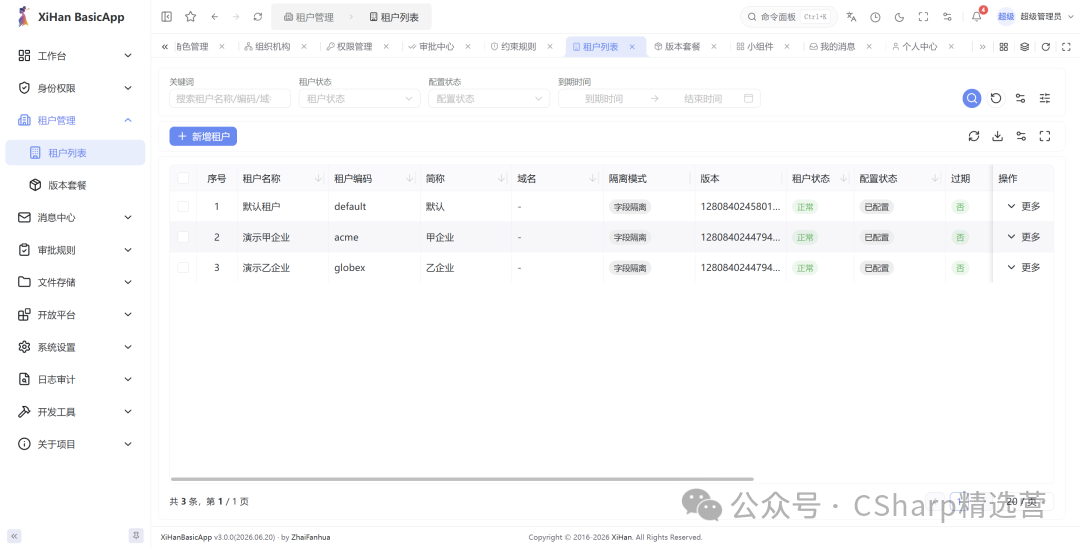This screenshot has width=1080, height=548.
Task: Refresh page using header reload icon
Action: pos(258,17)
